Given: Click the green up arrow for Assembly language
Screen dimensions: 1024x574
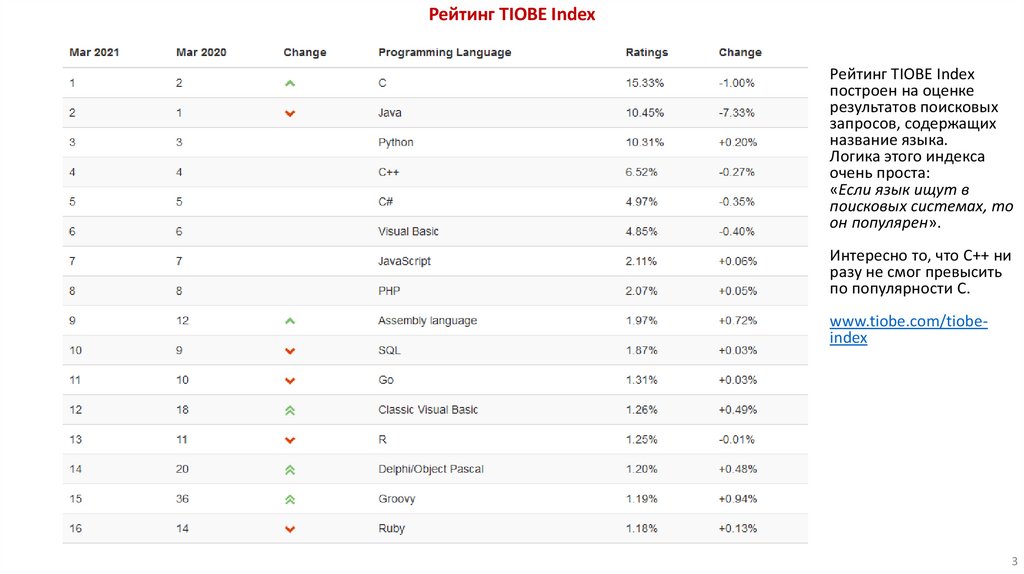Looking at the screenshot, I should (x=290, y=321).
